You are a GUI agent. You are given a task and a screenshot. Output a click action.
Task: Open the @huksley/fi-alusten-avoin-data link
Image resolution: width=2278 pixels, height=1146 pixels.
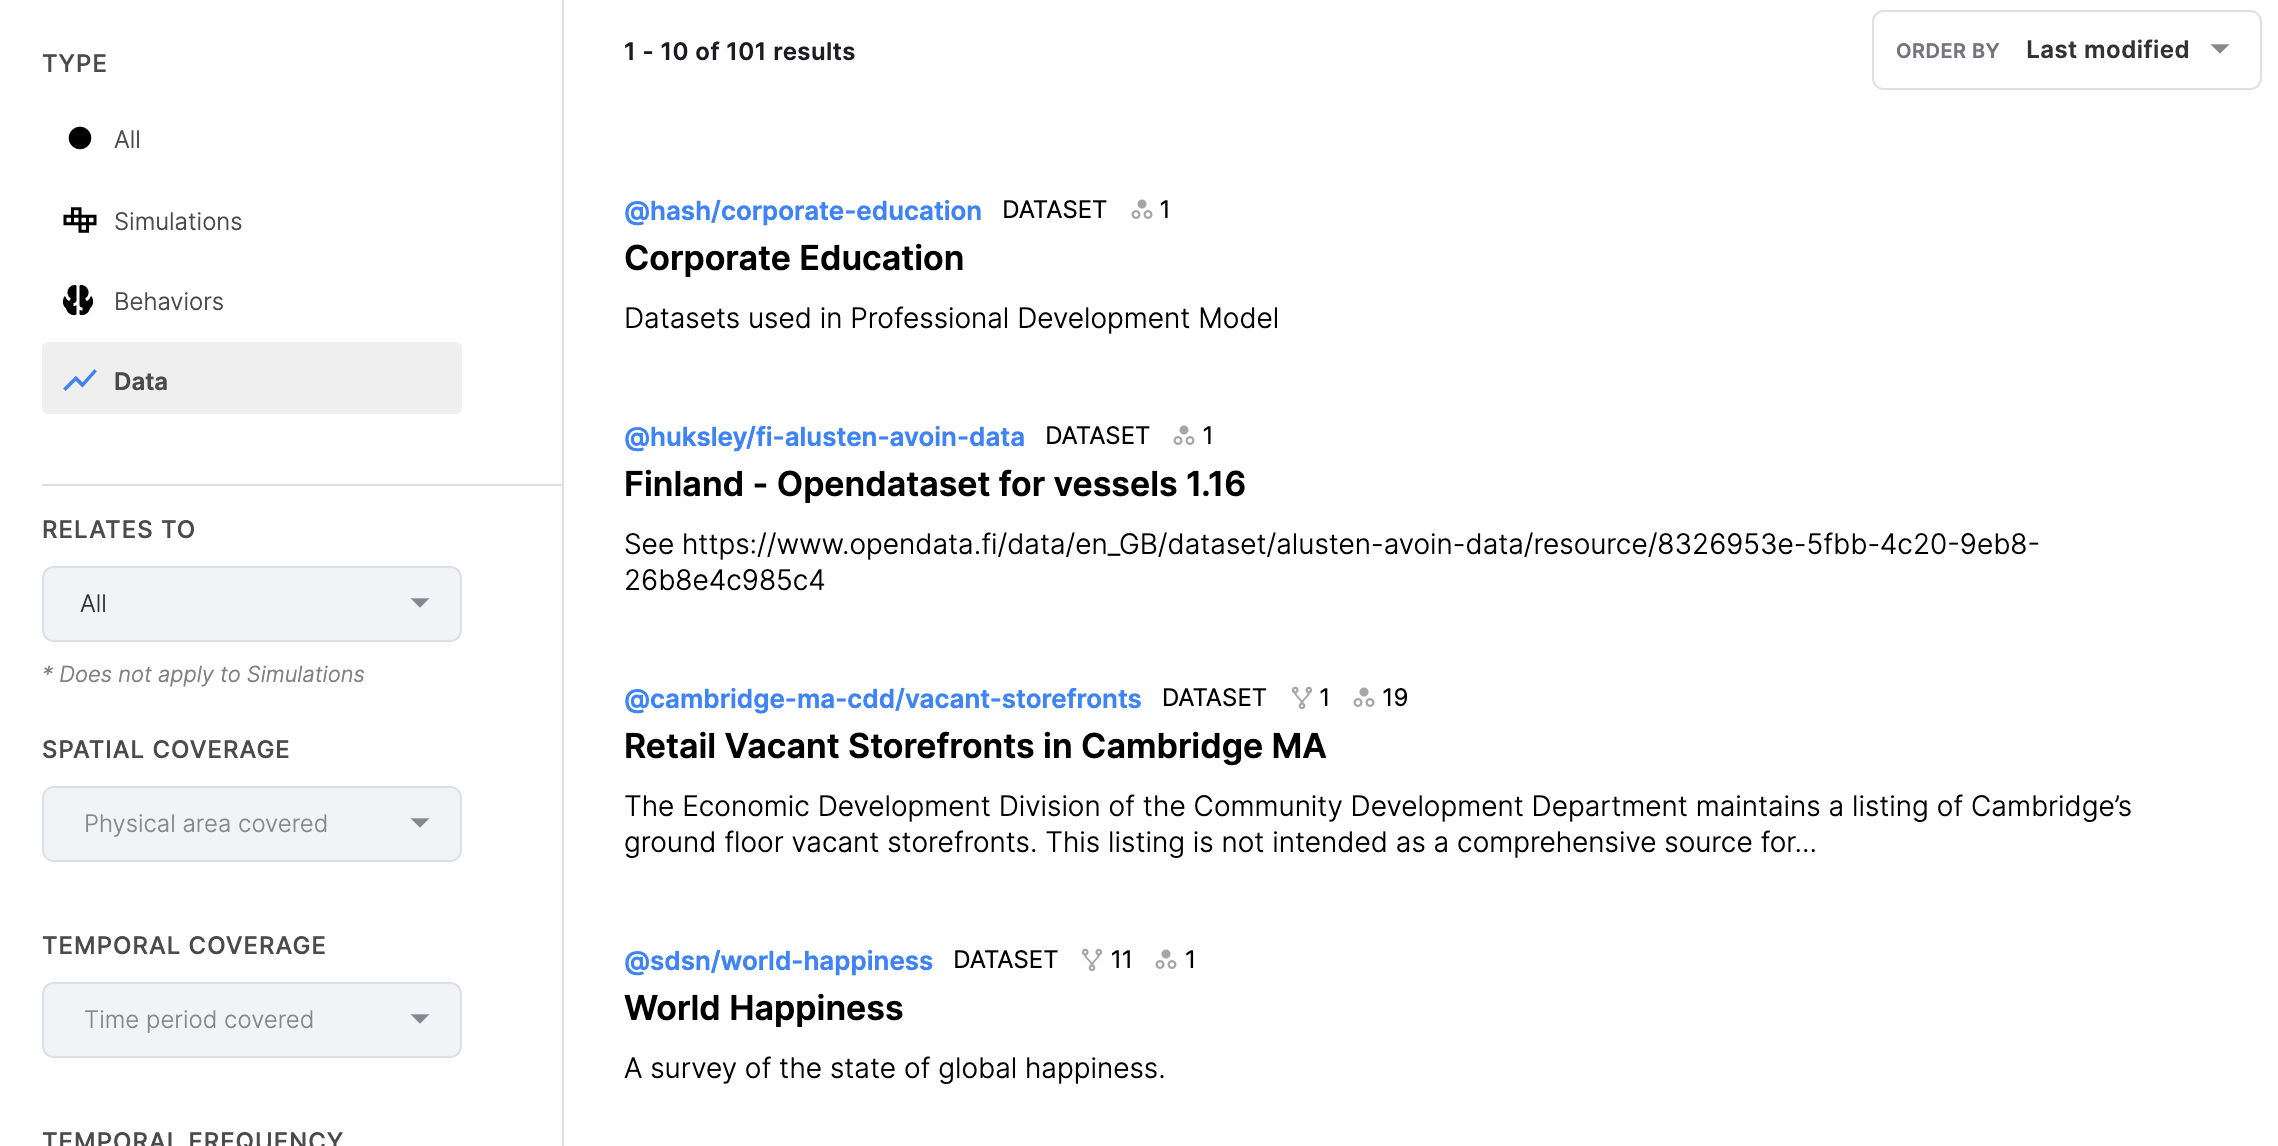click(824, 437)
